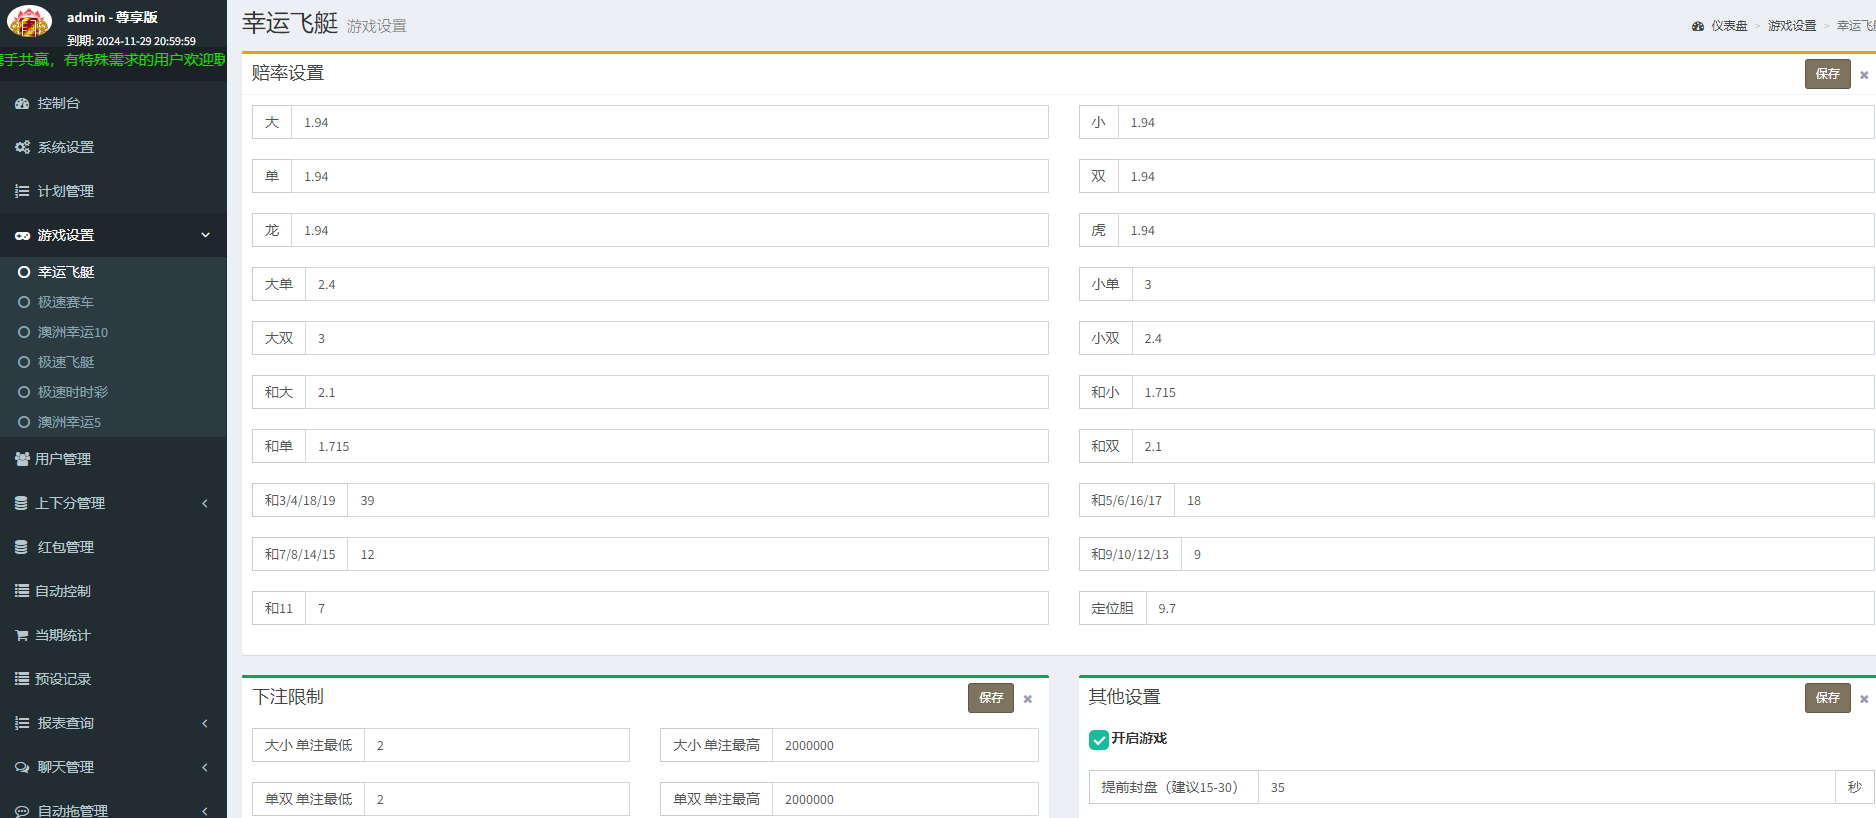The height and width of the screenshot is (818, 1876).
Task: Select the 极速赛车 game option
Action: click(66, 302)
